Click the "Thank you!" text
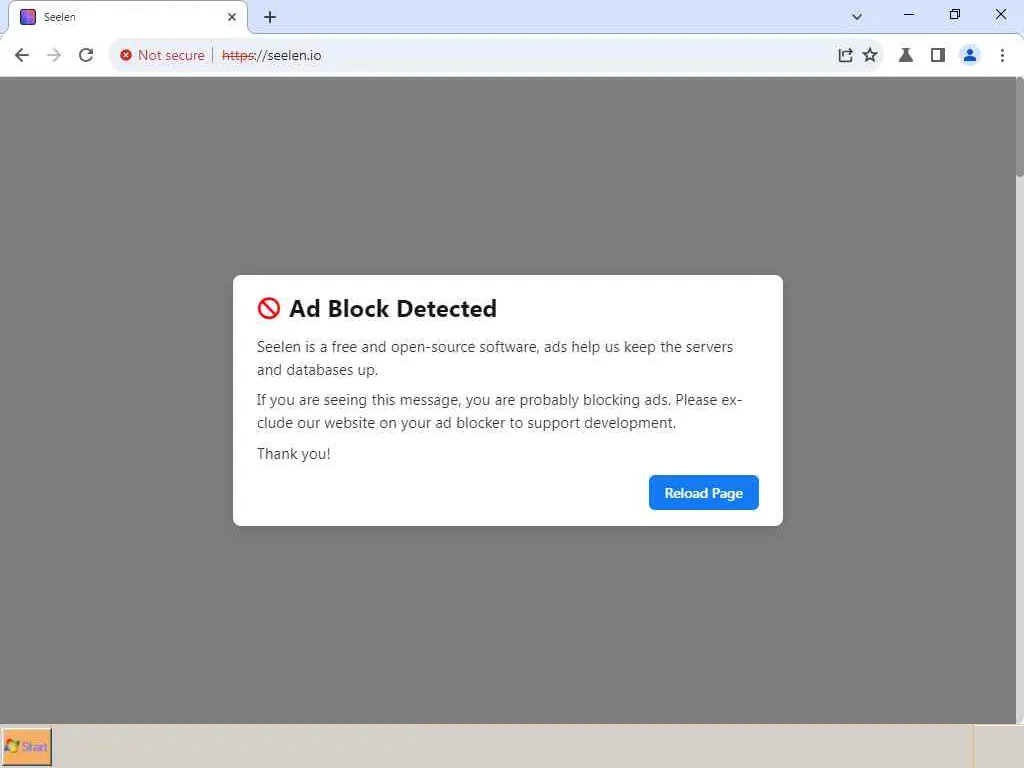The image size is (1024, 768). tap(293, 454)
